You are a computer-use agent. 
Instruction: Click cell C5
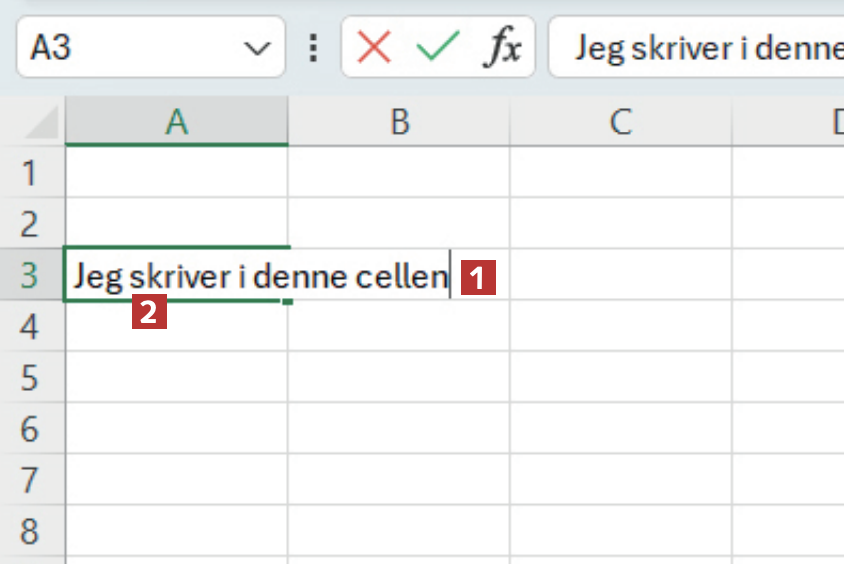click(620, 377)
